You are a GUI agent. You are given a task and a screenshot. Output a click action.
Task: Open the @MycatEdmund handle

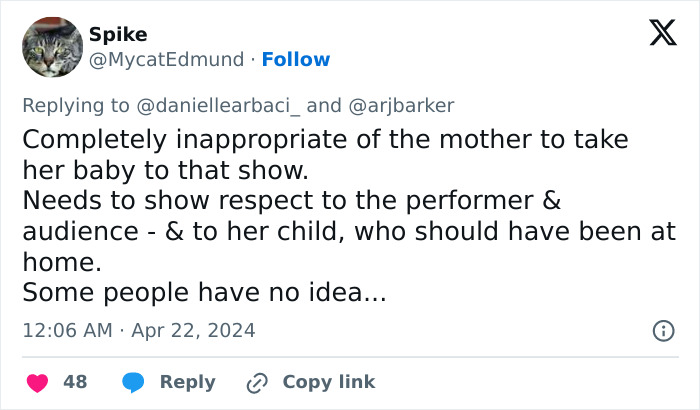click(x=166, y=60)
